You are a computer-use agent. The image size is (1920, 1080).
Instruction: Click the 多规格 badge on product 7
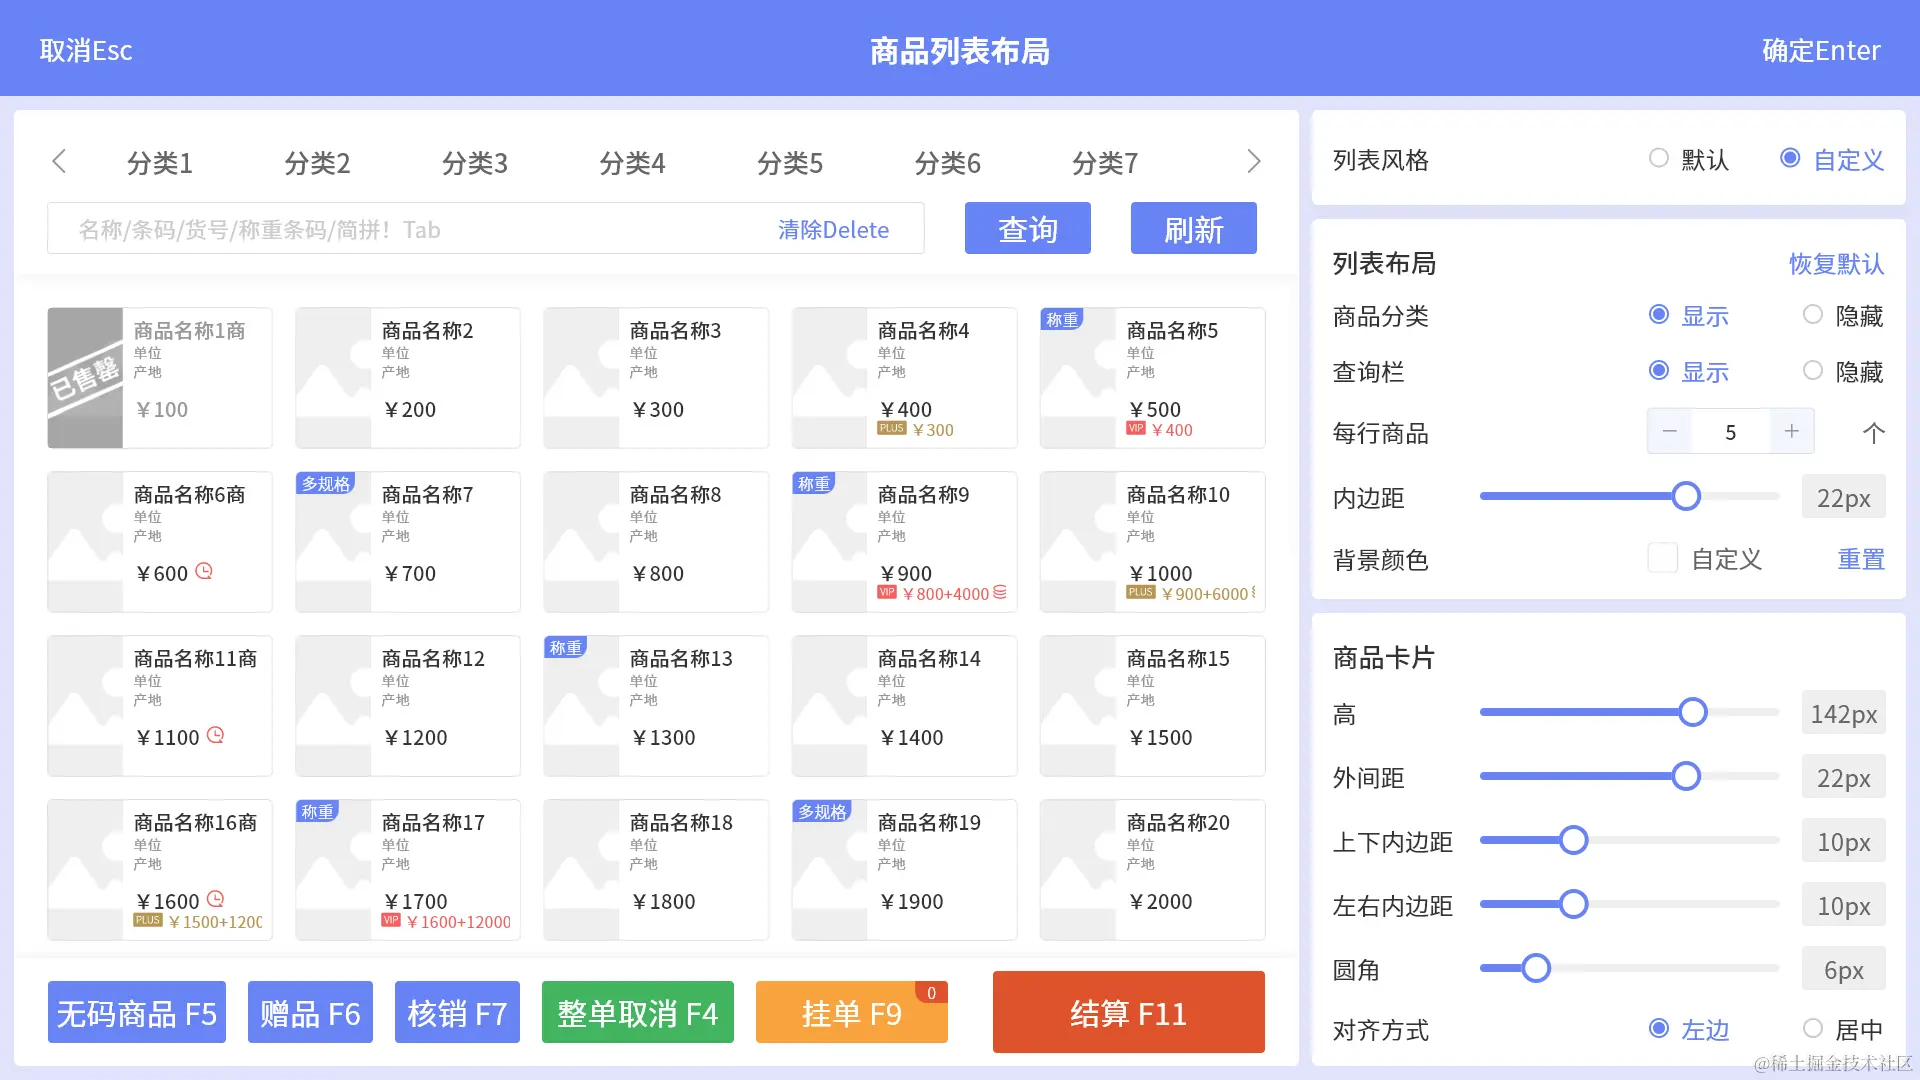(x=326, y=483)
